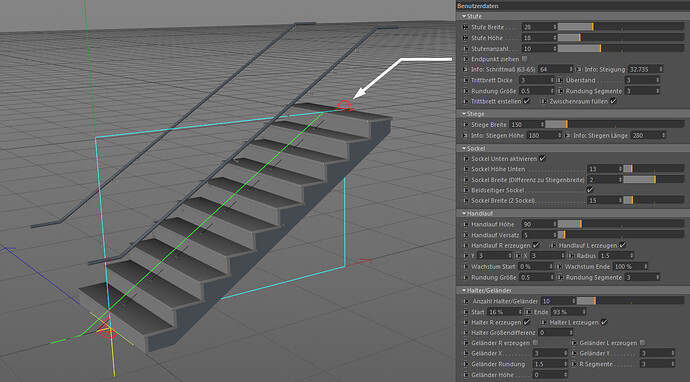Collapse the Sockel section

coord(464,148)
